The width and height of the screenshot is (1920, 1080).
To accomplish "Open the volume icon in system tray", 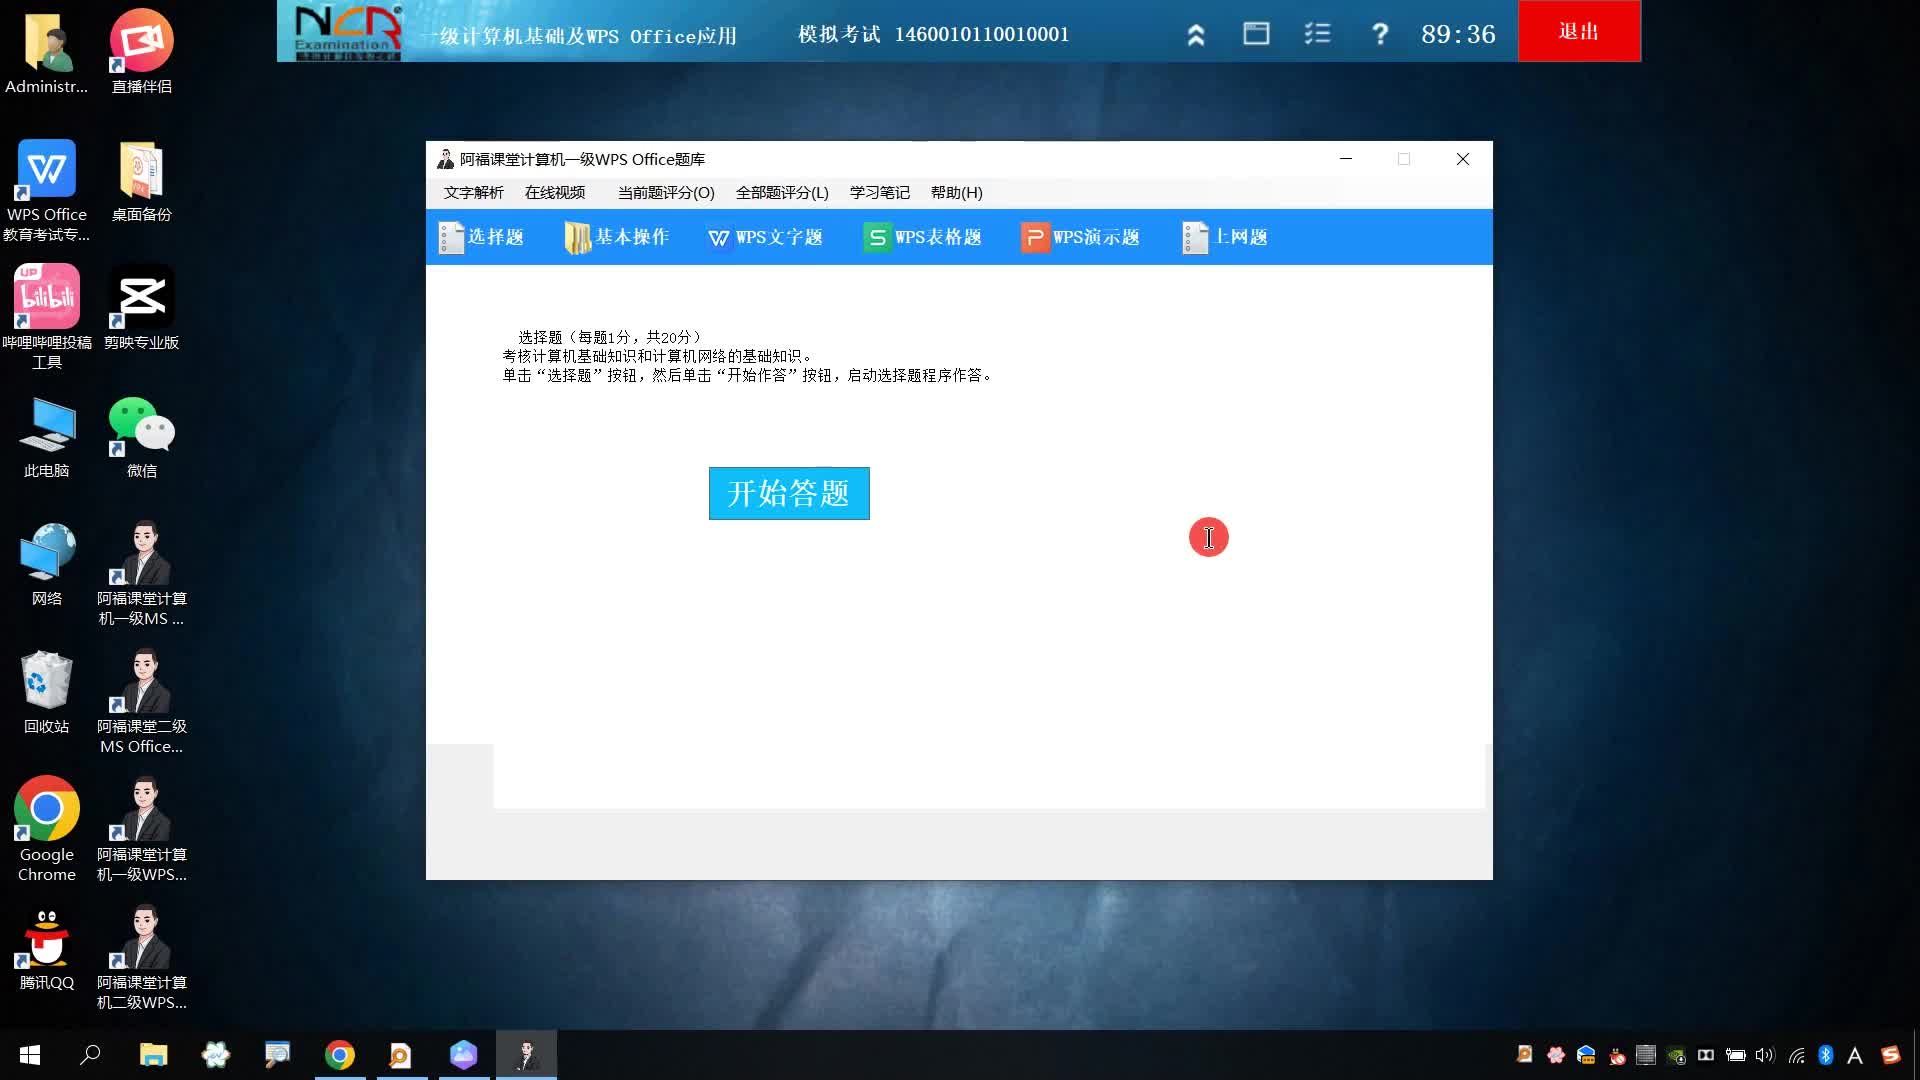I will [1764, 1055].
